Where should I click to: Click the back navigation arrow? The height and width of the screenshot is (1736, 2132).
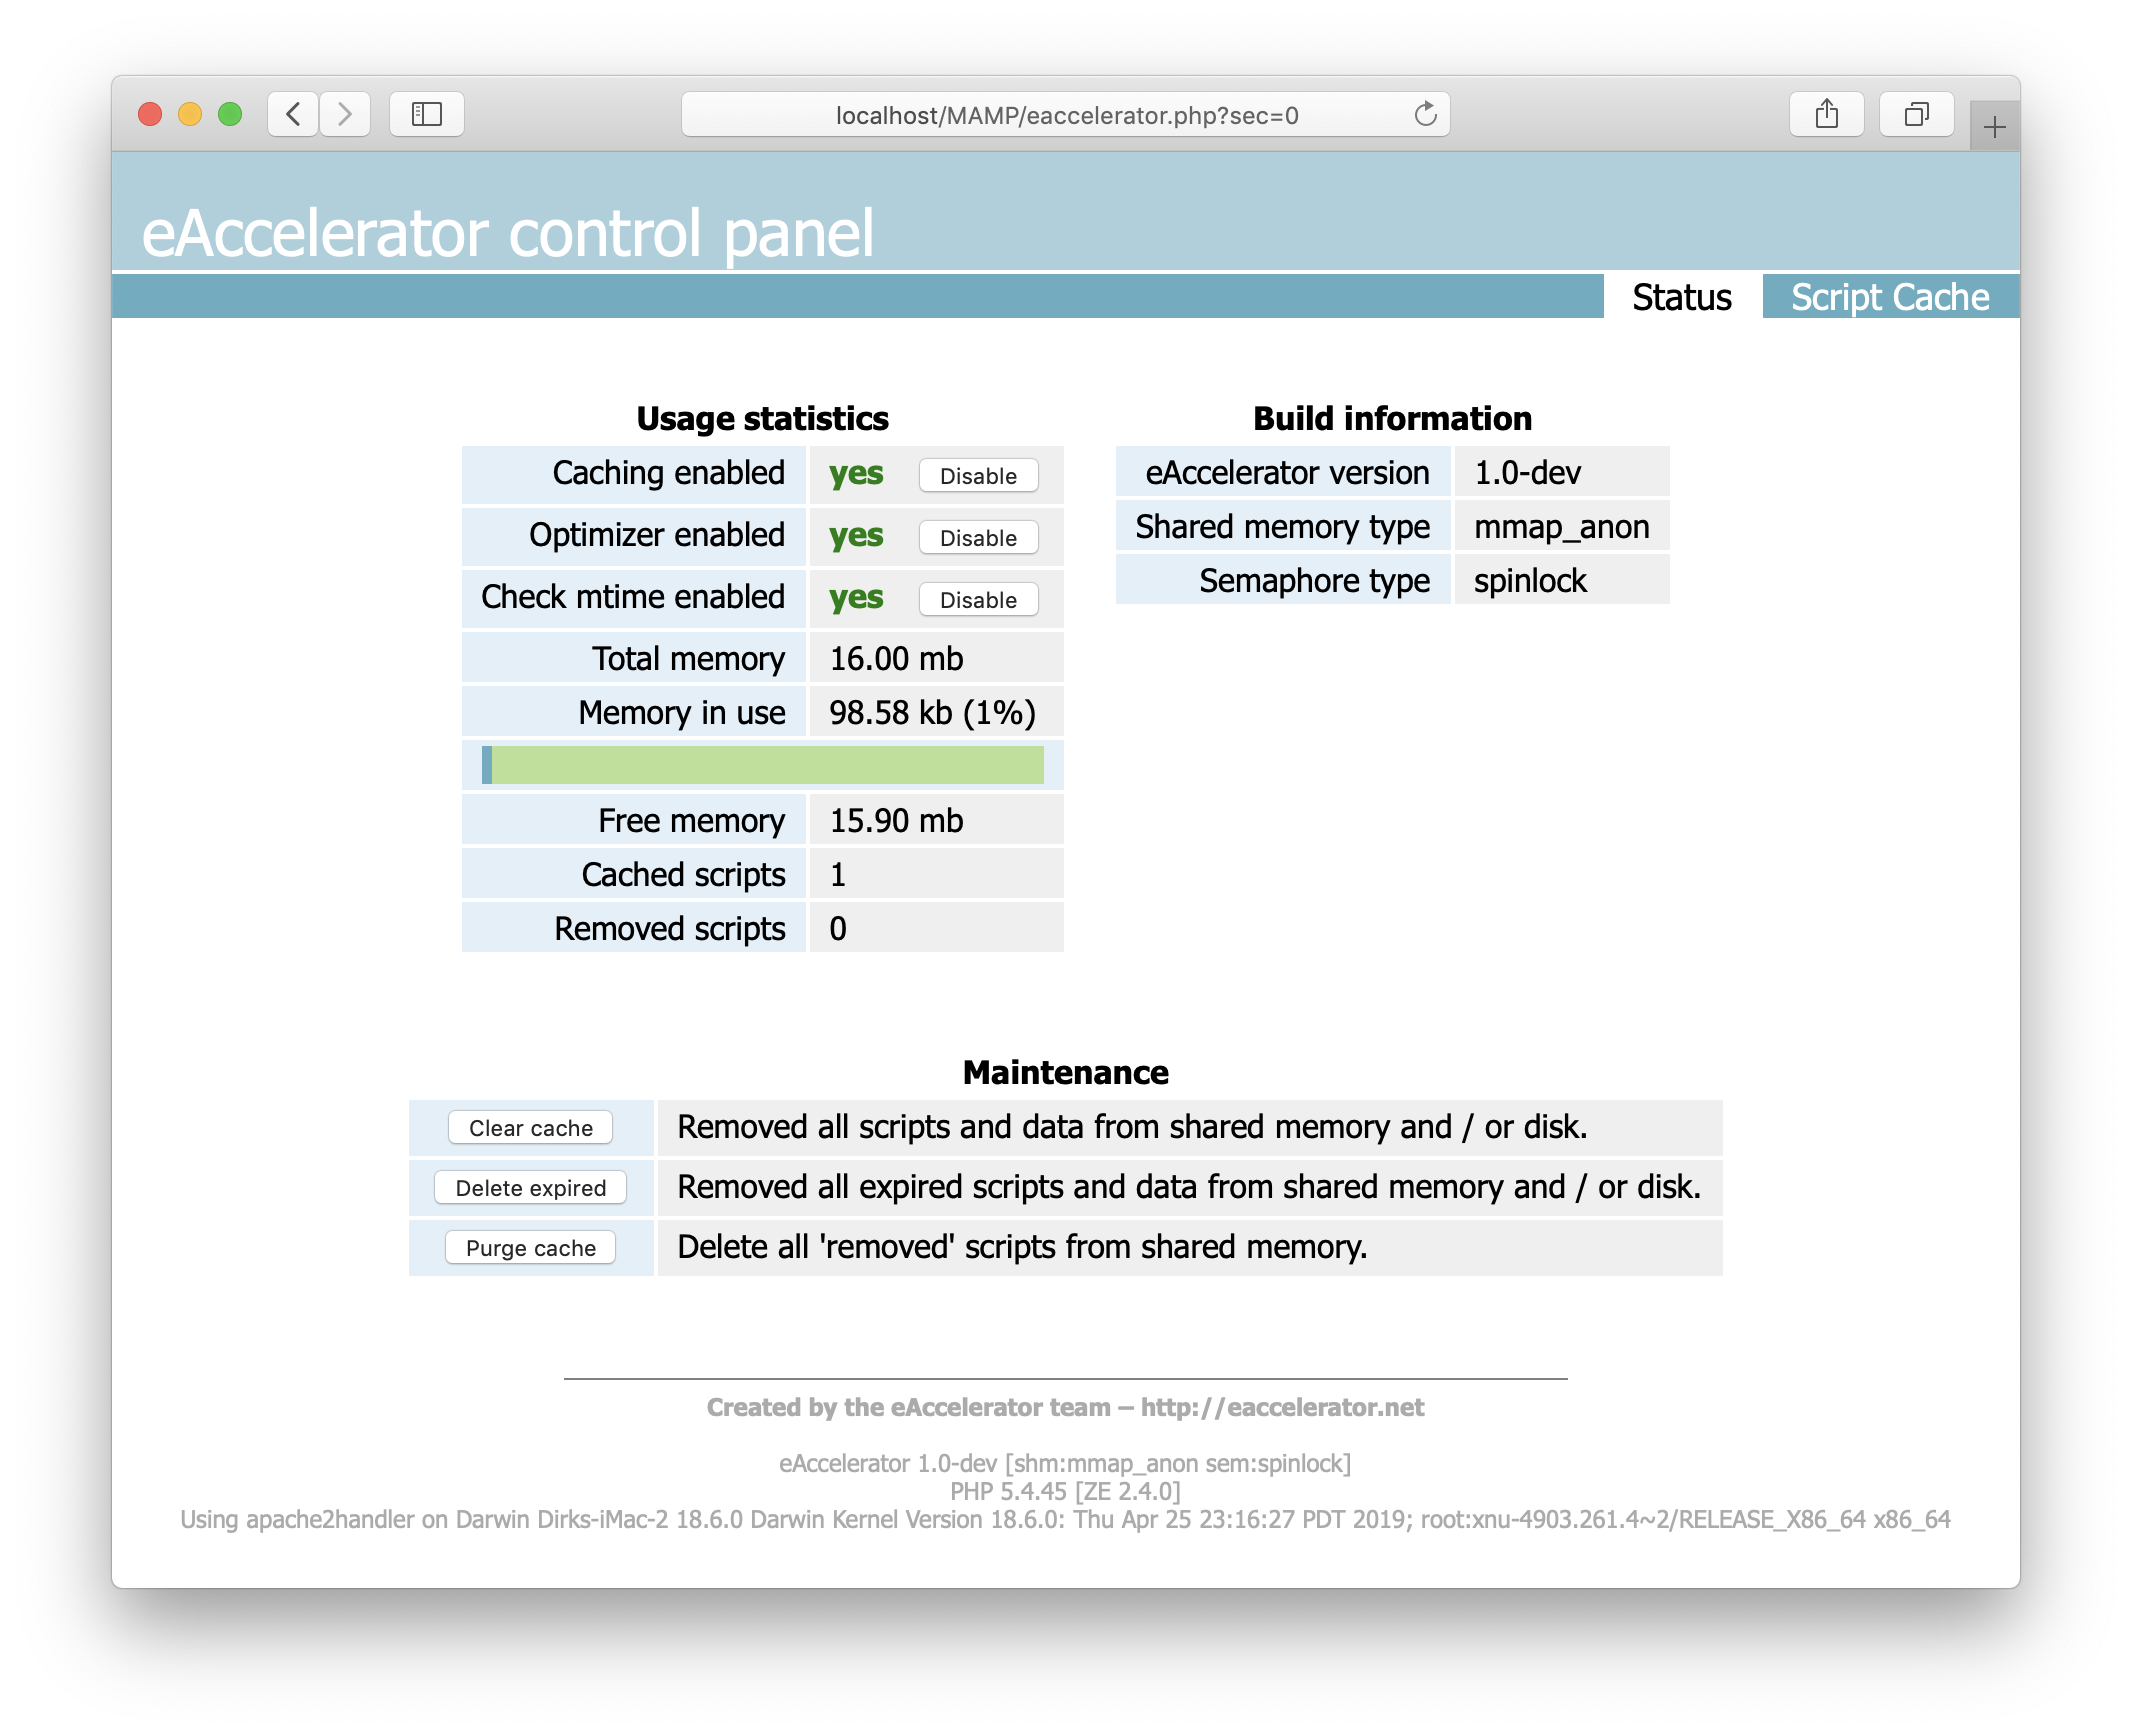(x=293, y=114)
